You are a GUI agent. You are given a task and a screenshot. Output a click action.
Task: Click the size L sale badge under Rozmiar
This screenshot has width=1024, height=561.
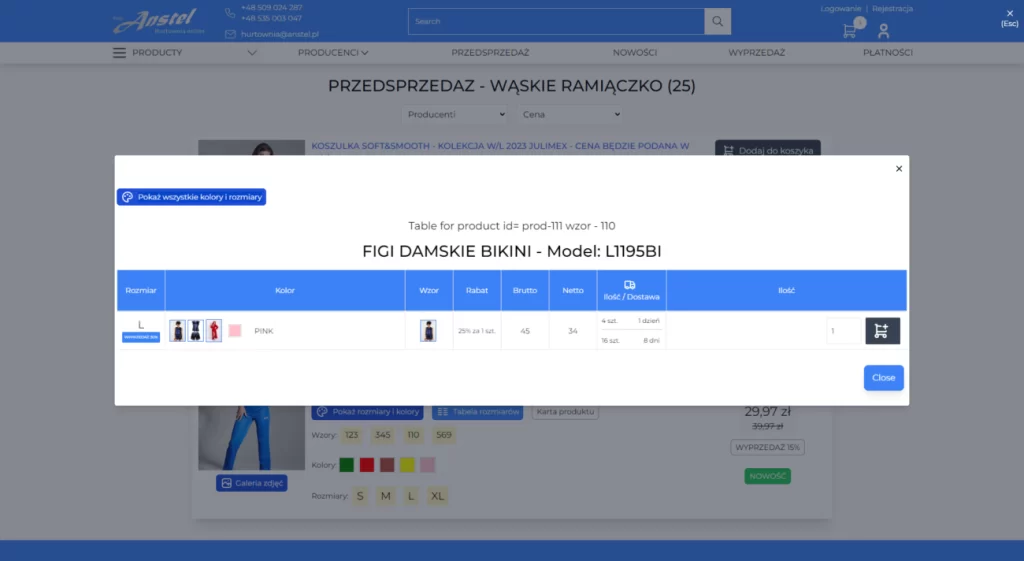click(x=141, y=337)
